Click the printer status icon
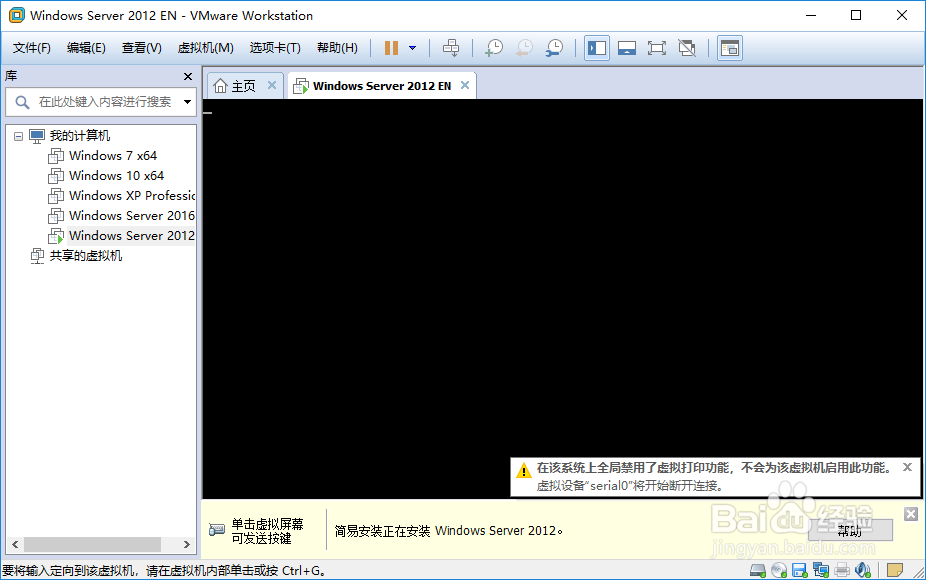 pos(842,570)
